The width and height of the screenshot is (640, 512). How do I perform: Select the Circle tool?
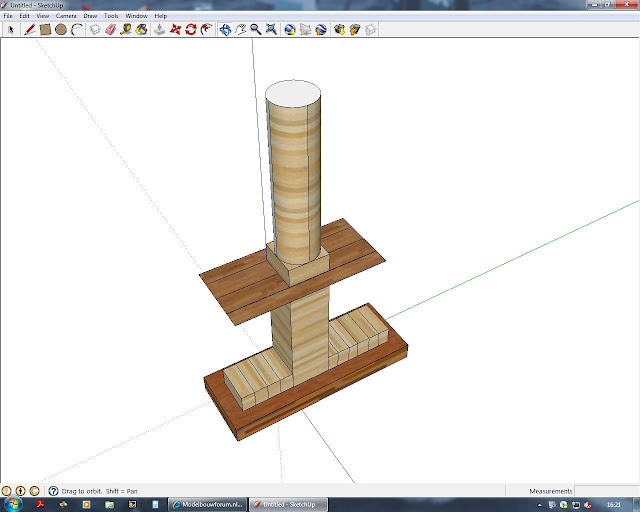pos(61,29)
